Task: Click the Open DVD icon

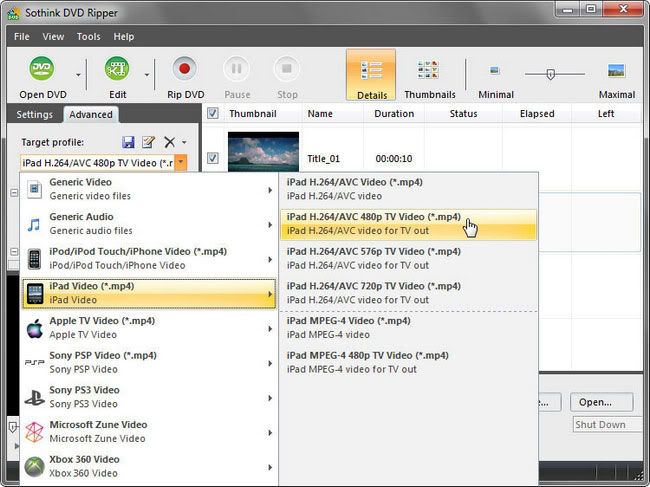Action: [42, 70]
